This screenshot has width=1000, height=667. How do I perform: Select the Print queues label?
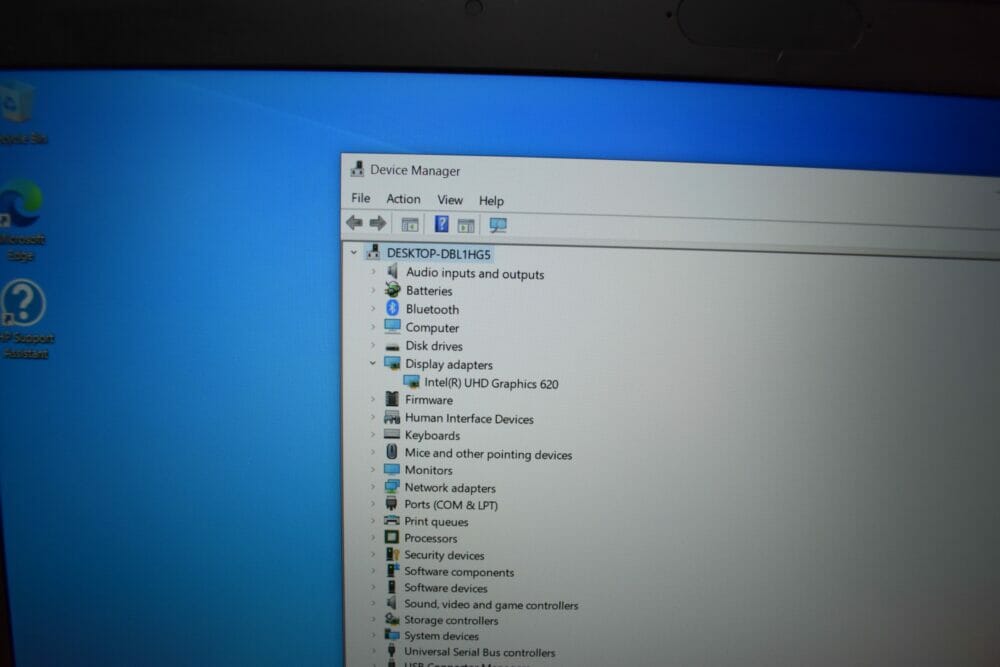(436, 522)
